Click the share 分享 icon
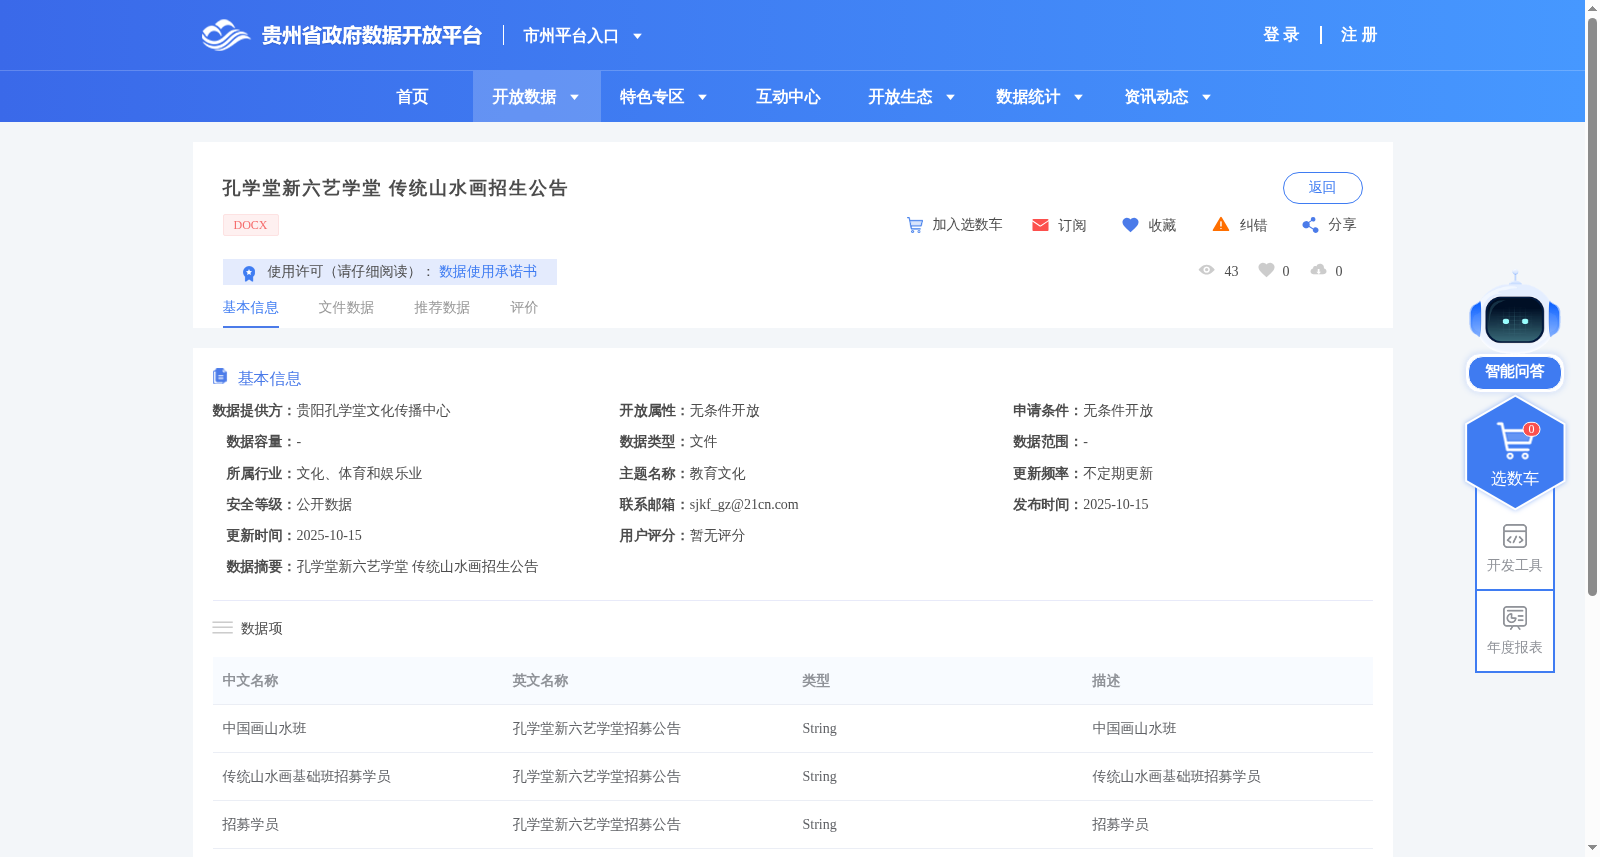 (x=1310, y=225)
